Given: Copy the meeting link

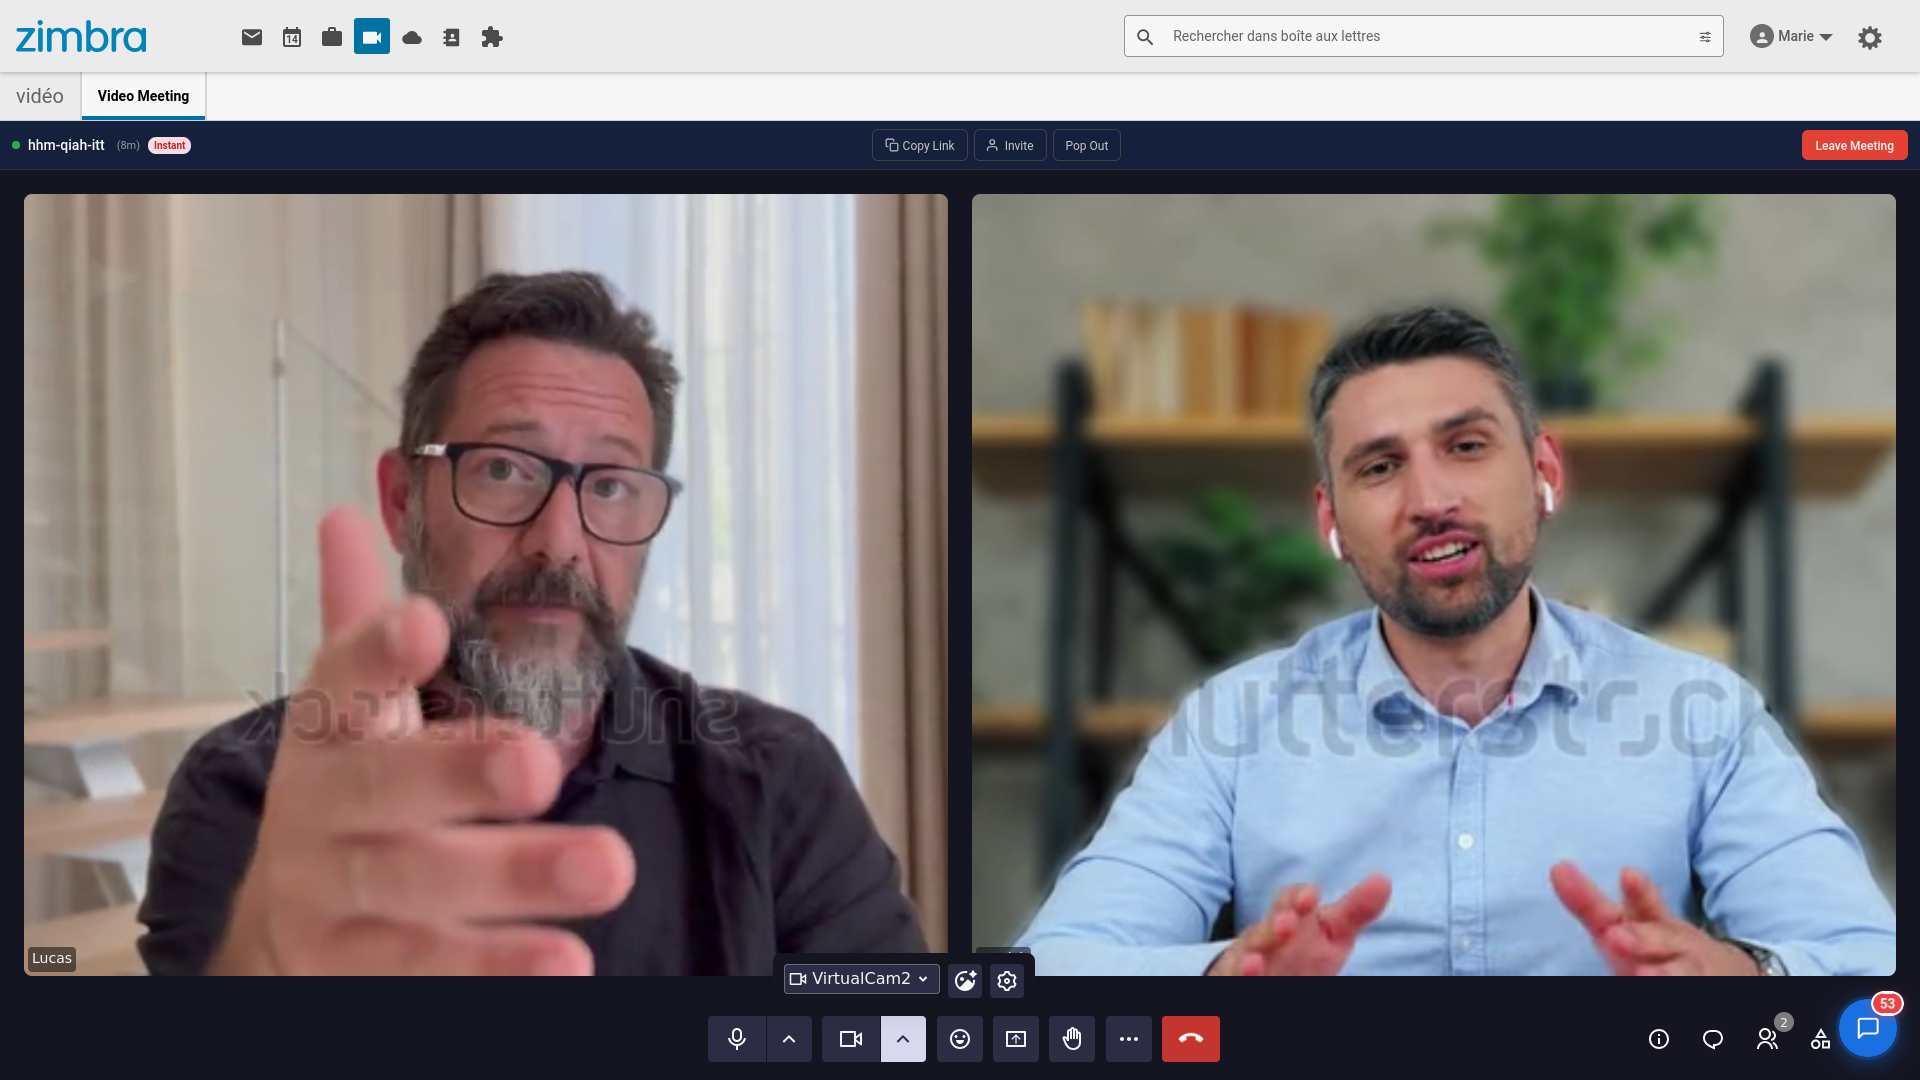Looking at the screenshot, I should click(x=918, y=145).
